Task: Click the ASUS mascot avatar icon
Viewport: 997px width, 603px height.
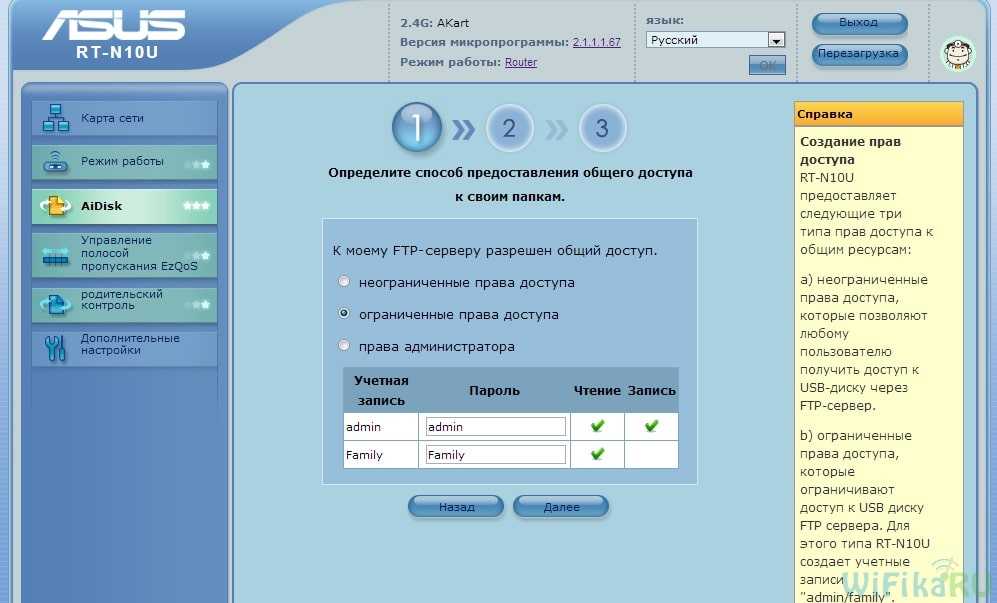Action: click(958, 54)
